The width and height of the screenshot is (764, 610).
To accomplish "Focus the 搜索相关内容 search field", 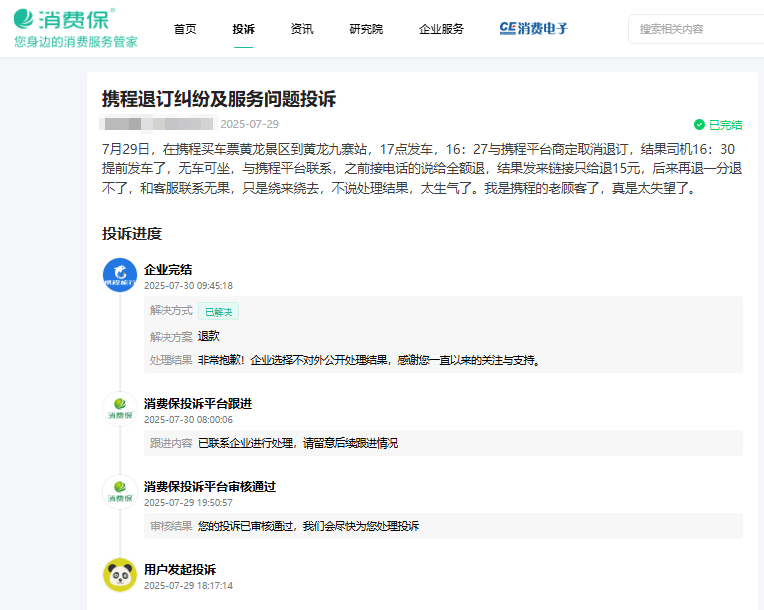I will [697, 29].
